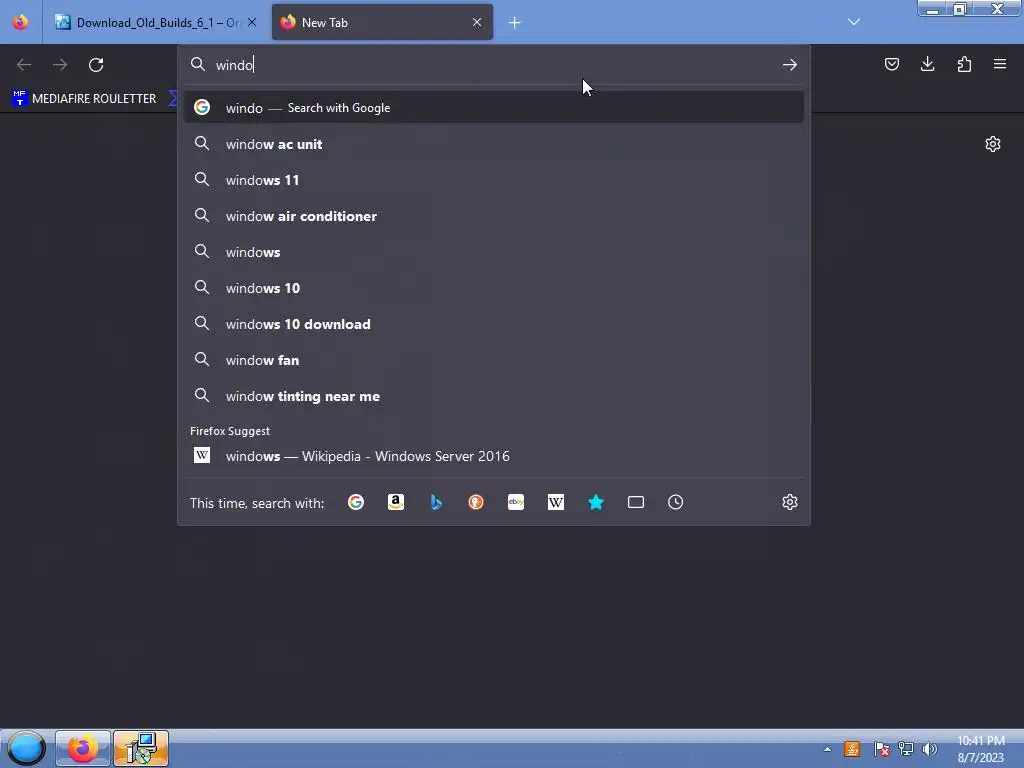Click Firefox taskbar button
The width and height of the screenshot is (1024, 768).
(83, 748)
